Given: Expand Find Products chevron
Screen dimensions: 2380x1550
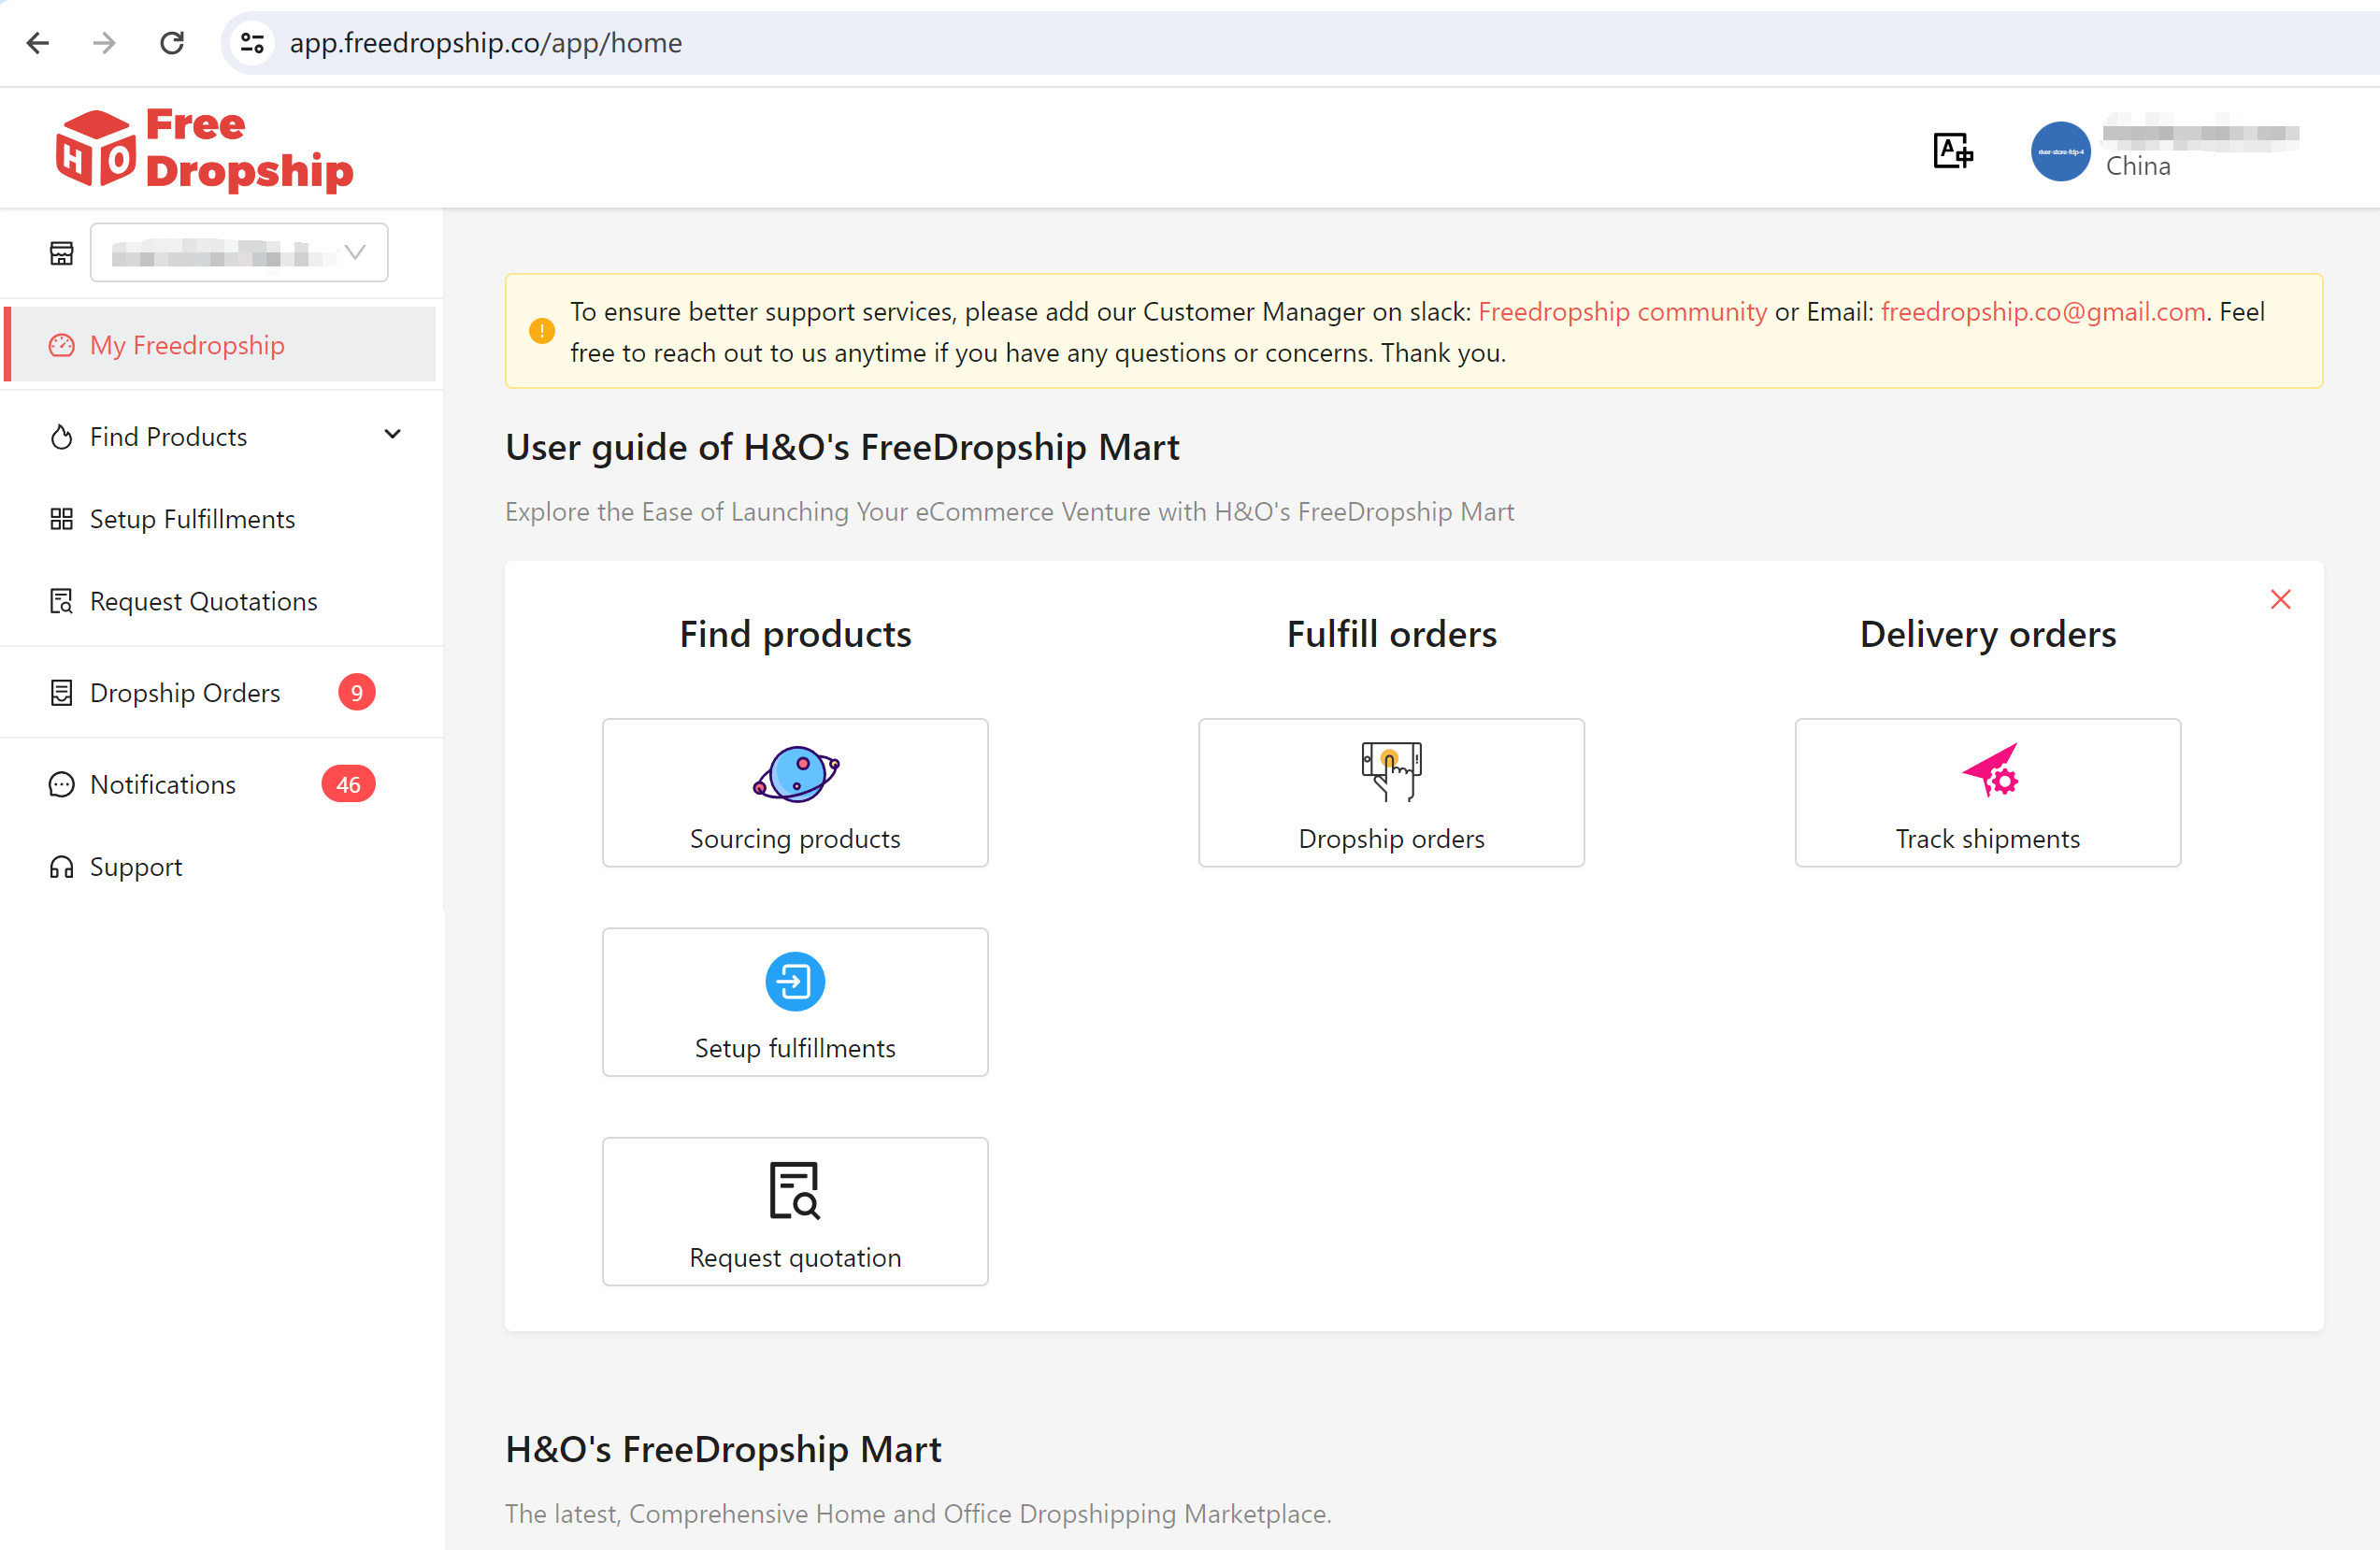Looking at the screenshot, I should 393,435.
